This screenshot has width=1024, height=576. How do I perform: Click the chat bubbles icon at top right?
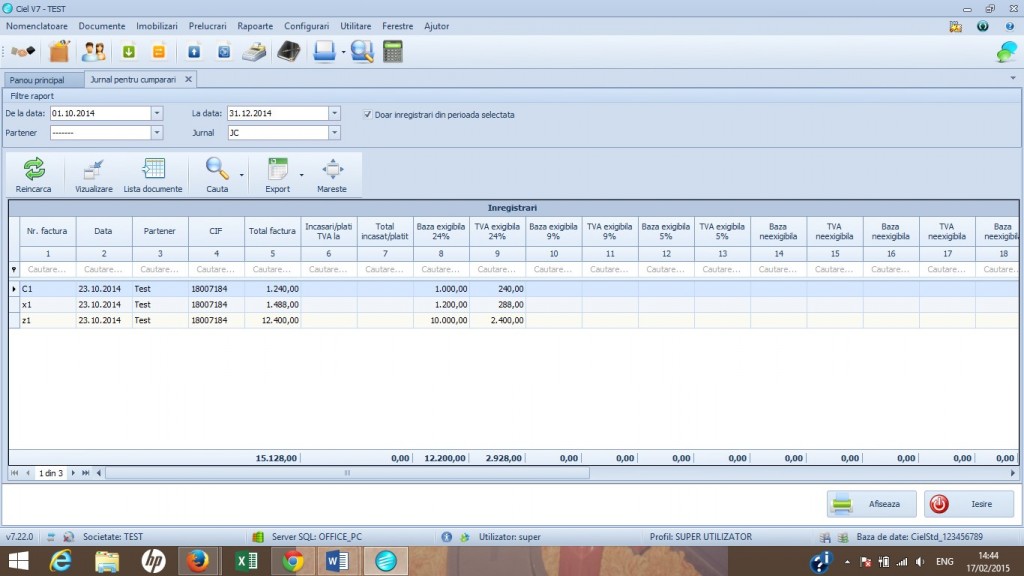click(x=1006, y=52)
